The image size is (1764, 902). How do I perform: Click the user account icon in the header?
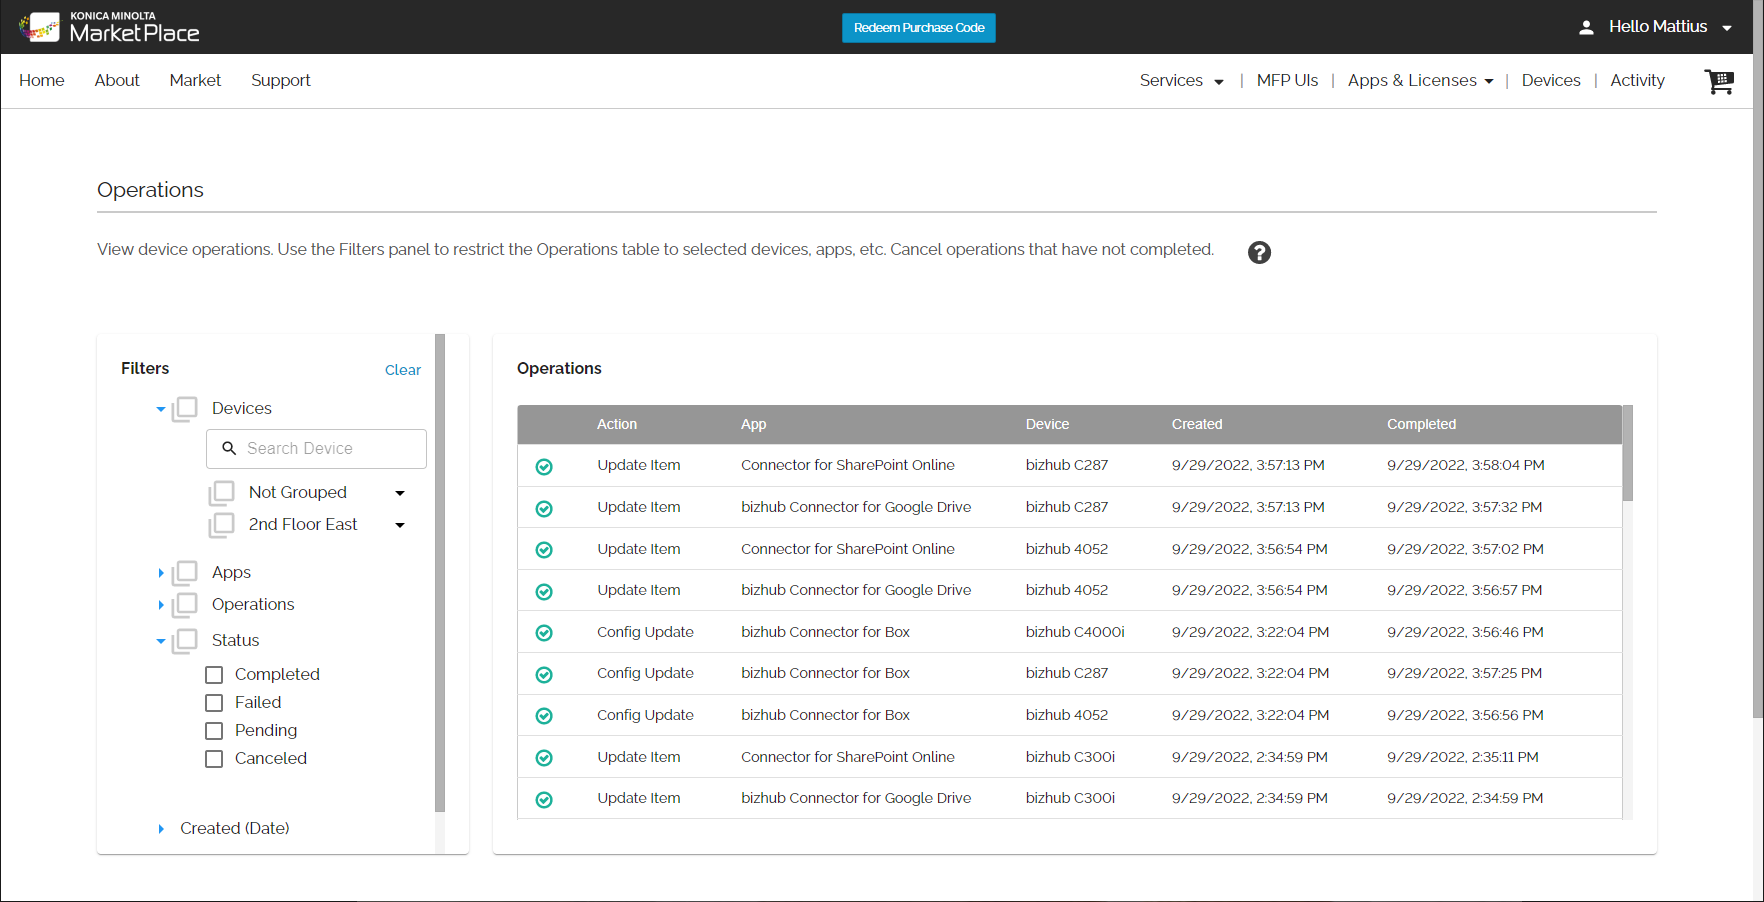pyautogui.click(x=1586, y=27)
